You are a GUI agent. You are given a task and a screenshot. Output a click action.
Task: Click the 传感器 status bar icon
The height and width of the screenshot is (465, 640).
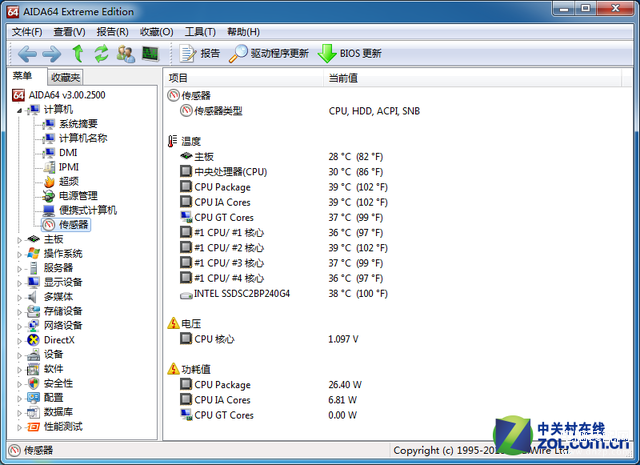point(14,450)
